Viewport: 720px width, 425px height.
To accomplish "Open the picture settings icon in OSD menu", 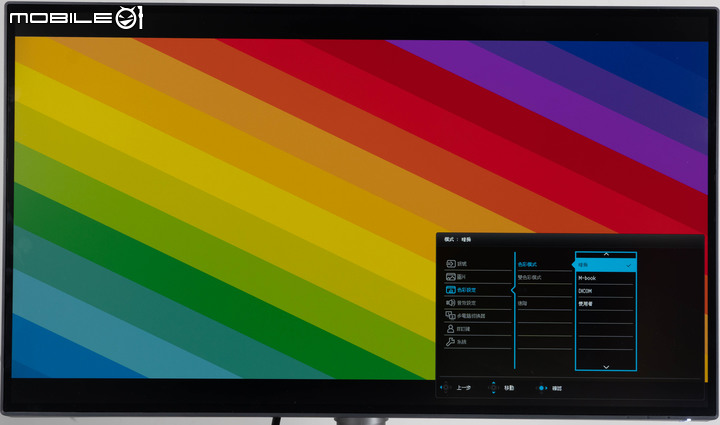I will coord(450,277).
